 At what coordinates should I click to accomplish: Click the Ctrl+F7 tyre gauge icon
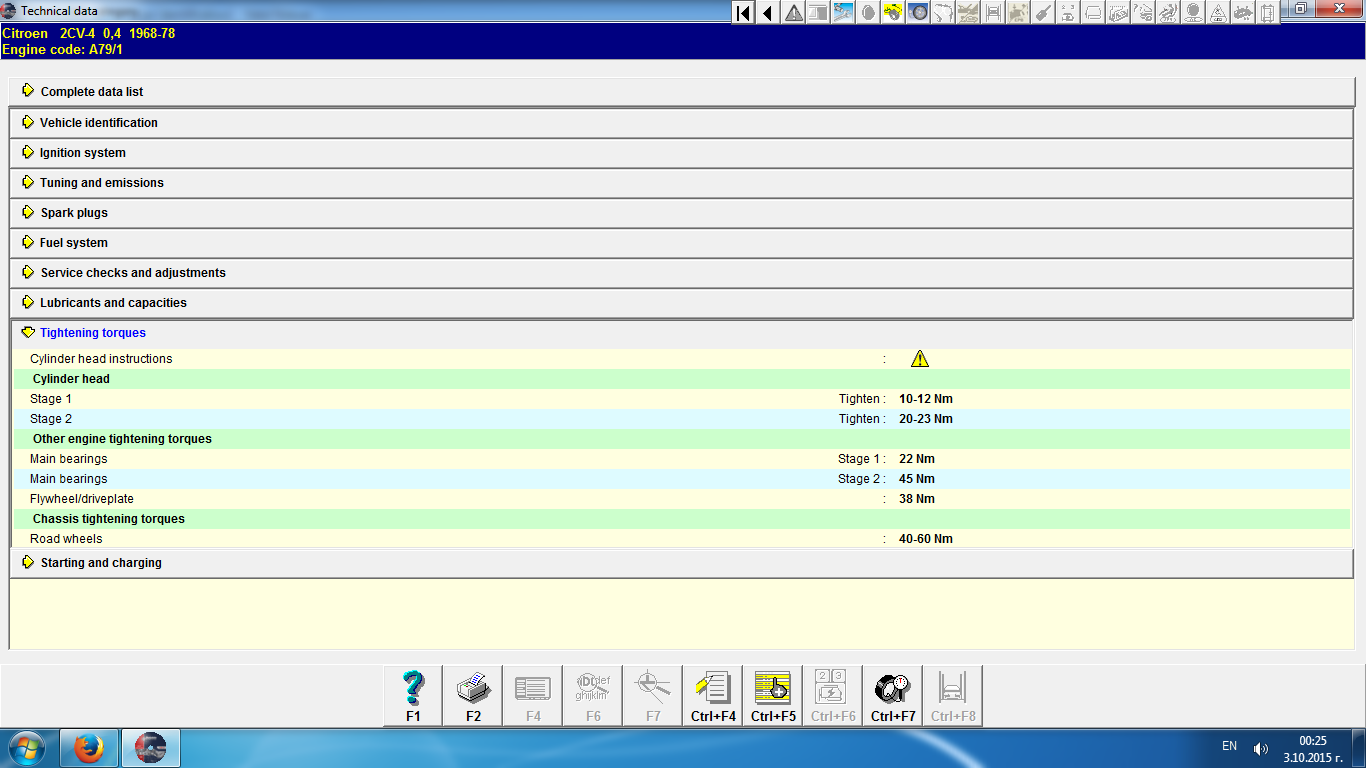point(893,695)
